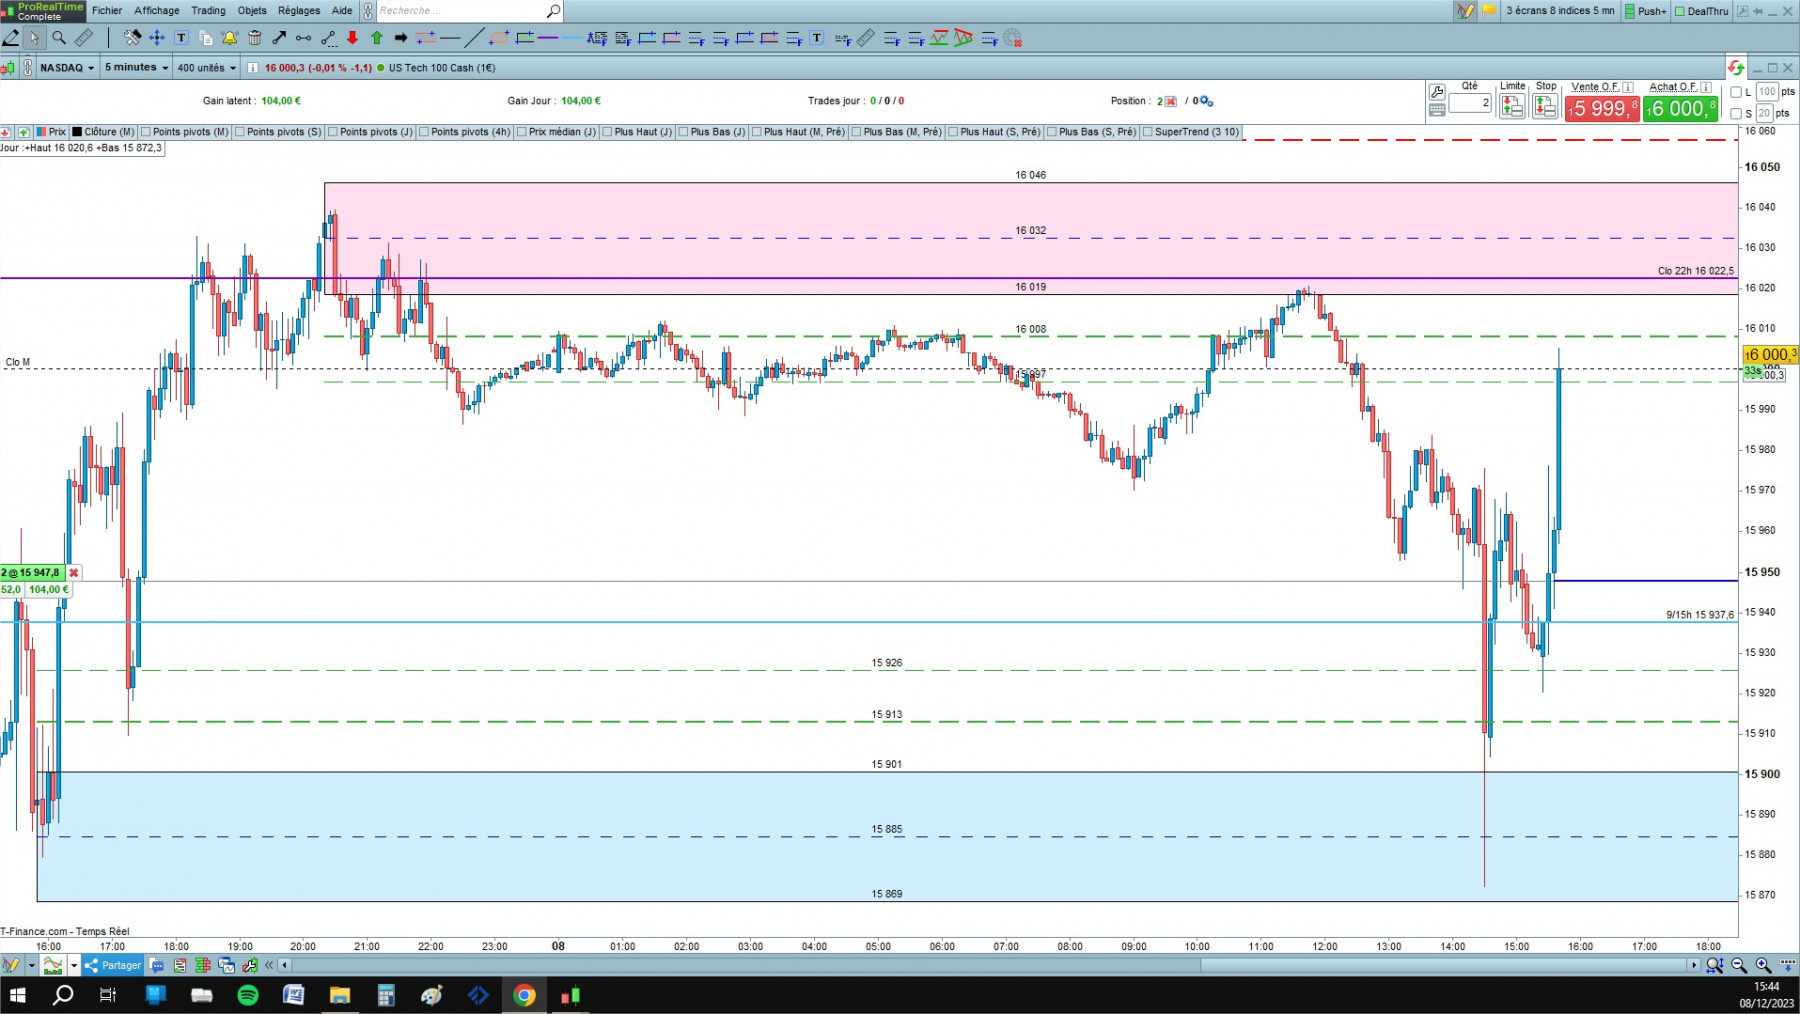Check the S stop points checkbox
Screen dimensions: 1800x1014
coord(1736,113)
